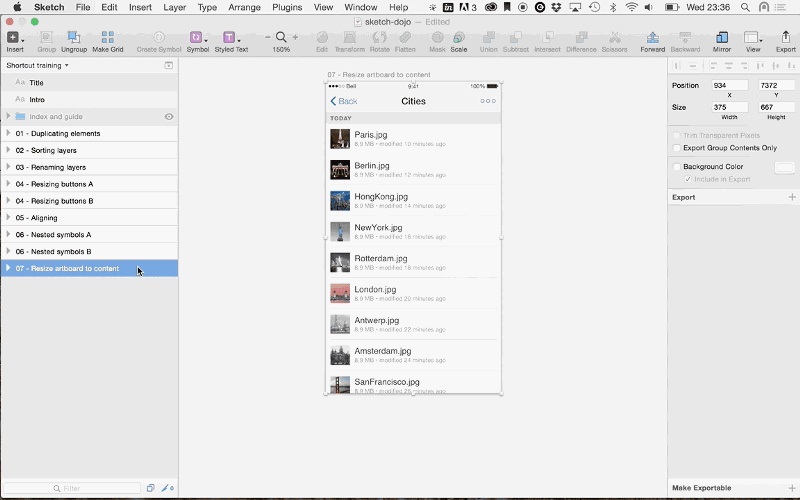
Task: Click the Insert tool icon
Action: click(x=13, y=38)
